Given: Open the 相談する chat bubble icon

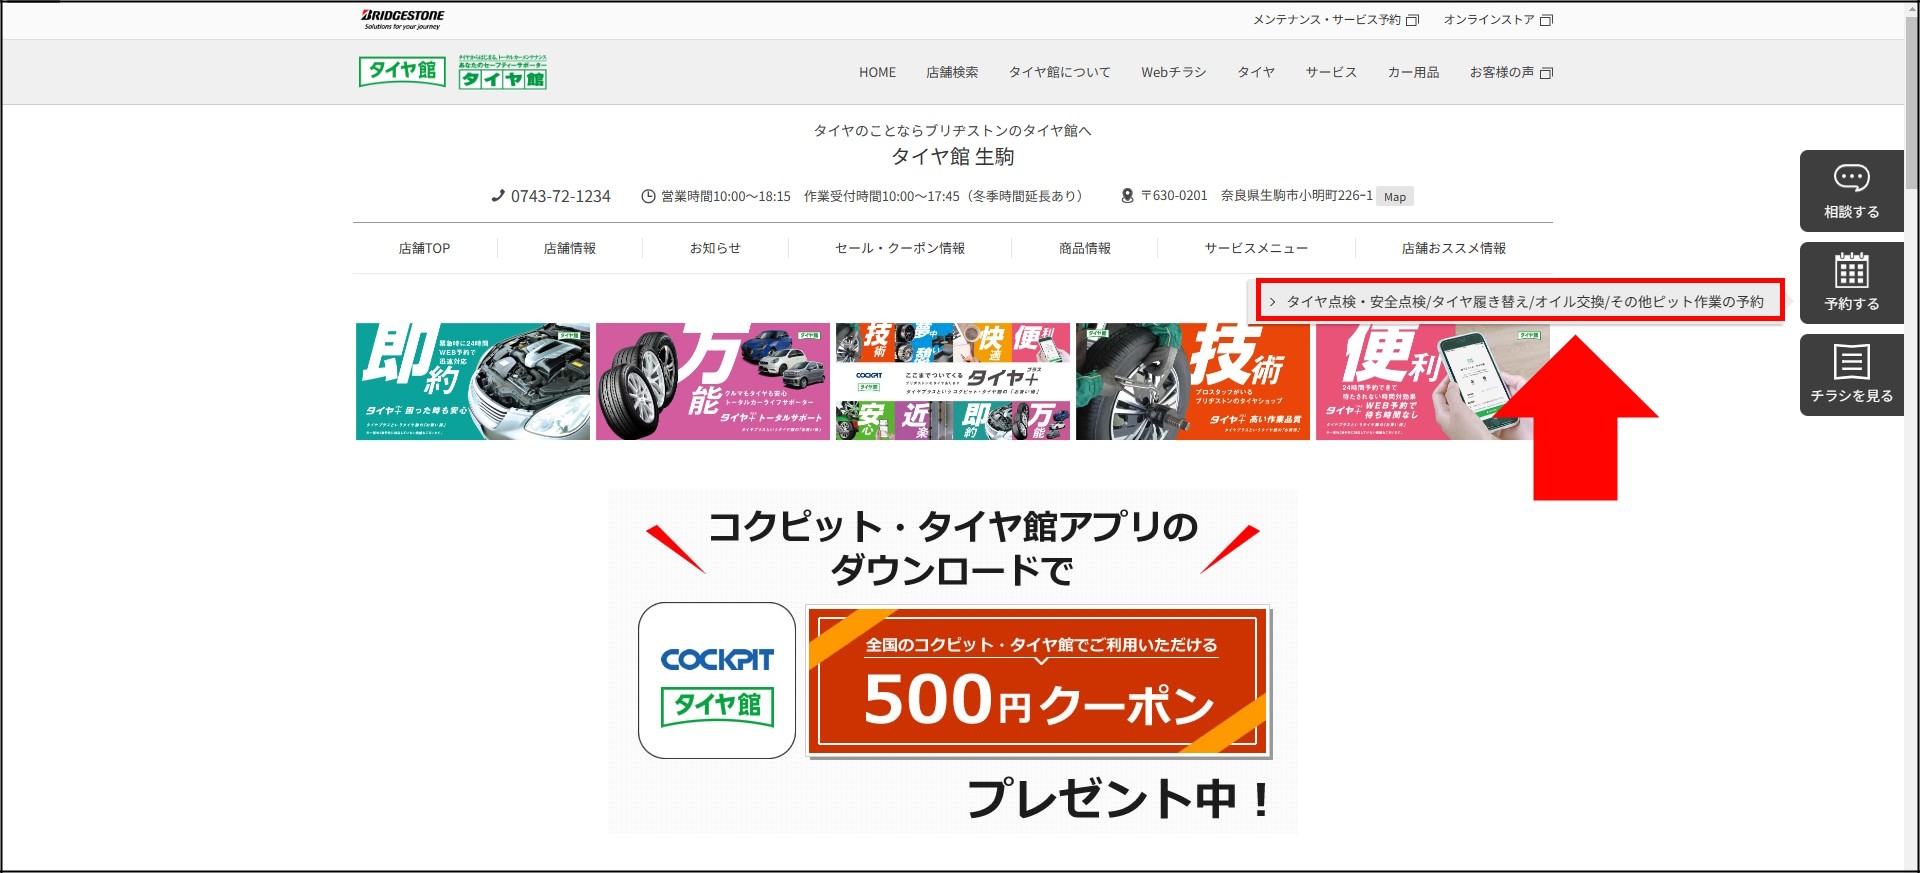Looking at the screenshot, I should (1851, 179).
